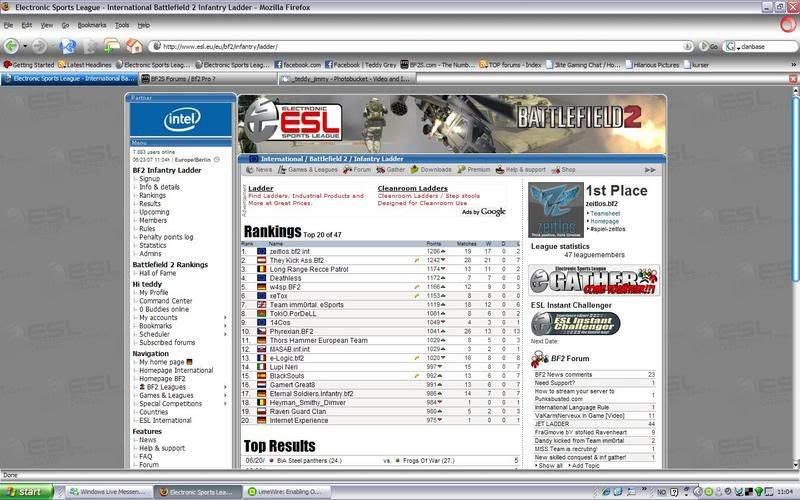Open Premium in the ESL navigation bar
800x500 pixels.
[473, 170]
